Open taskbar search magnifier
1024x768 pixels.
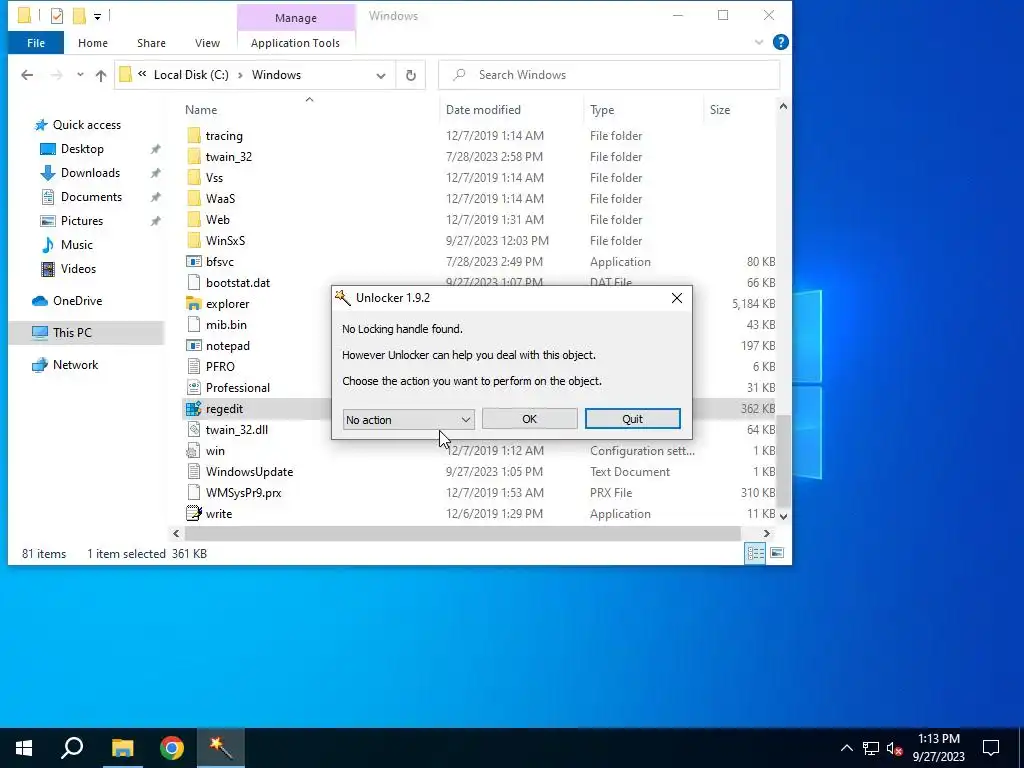[72, 748]
